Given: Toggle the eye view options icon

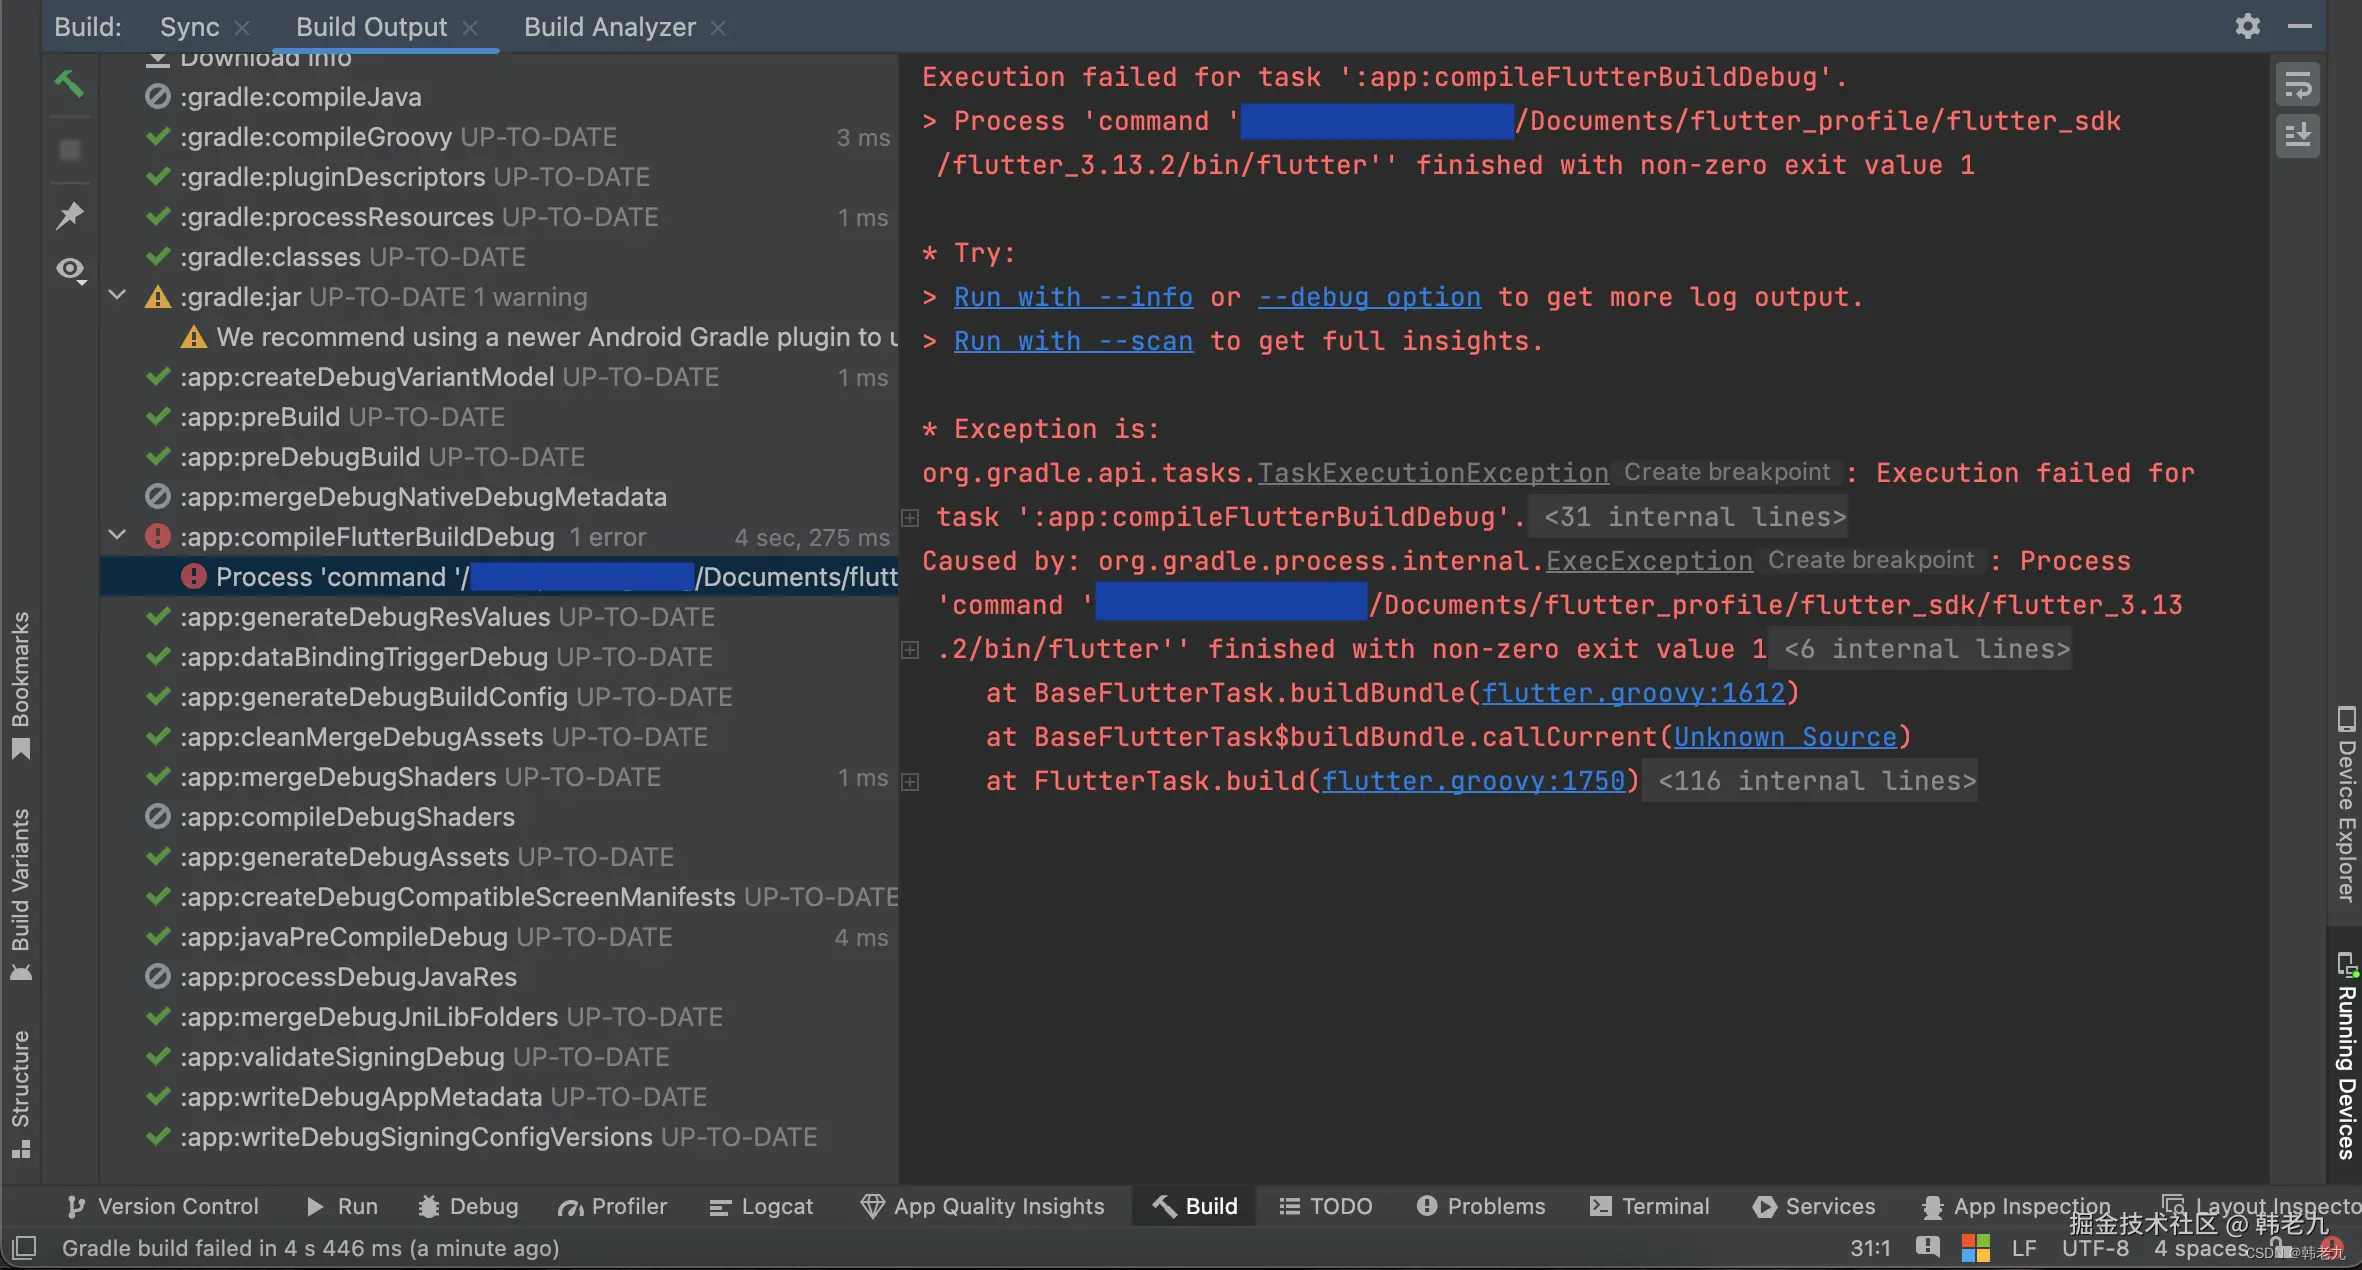Looking at the screenshot, I should [70, 268].
